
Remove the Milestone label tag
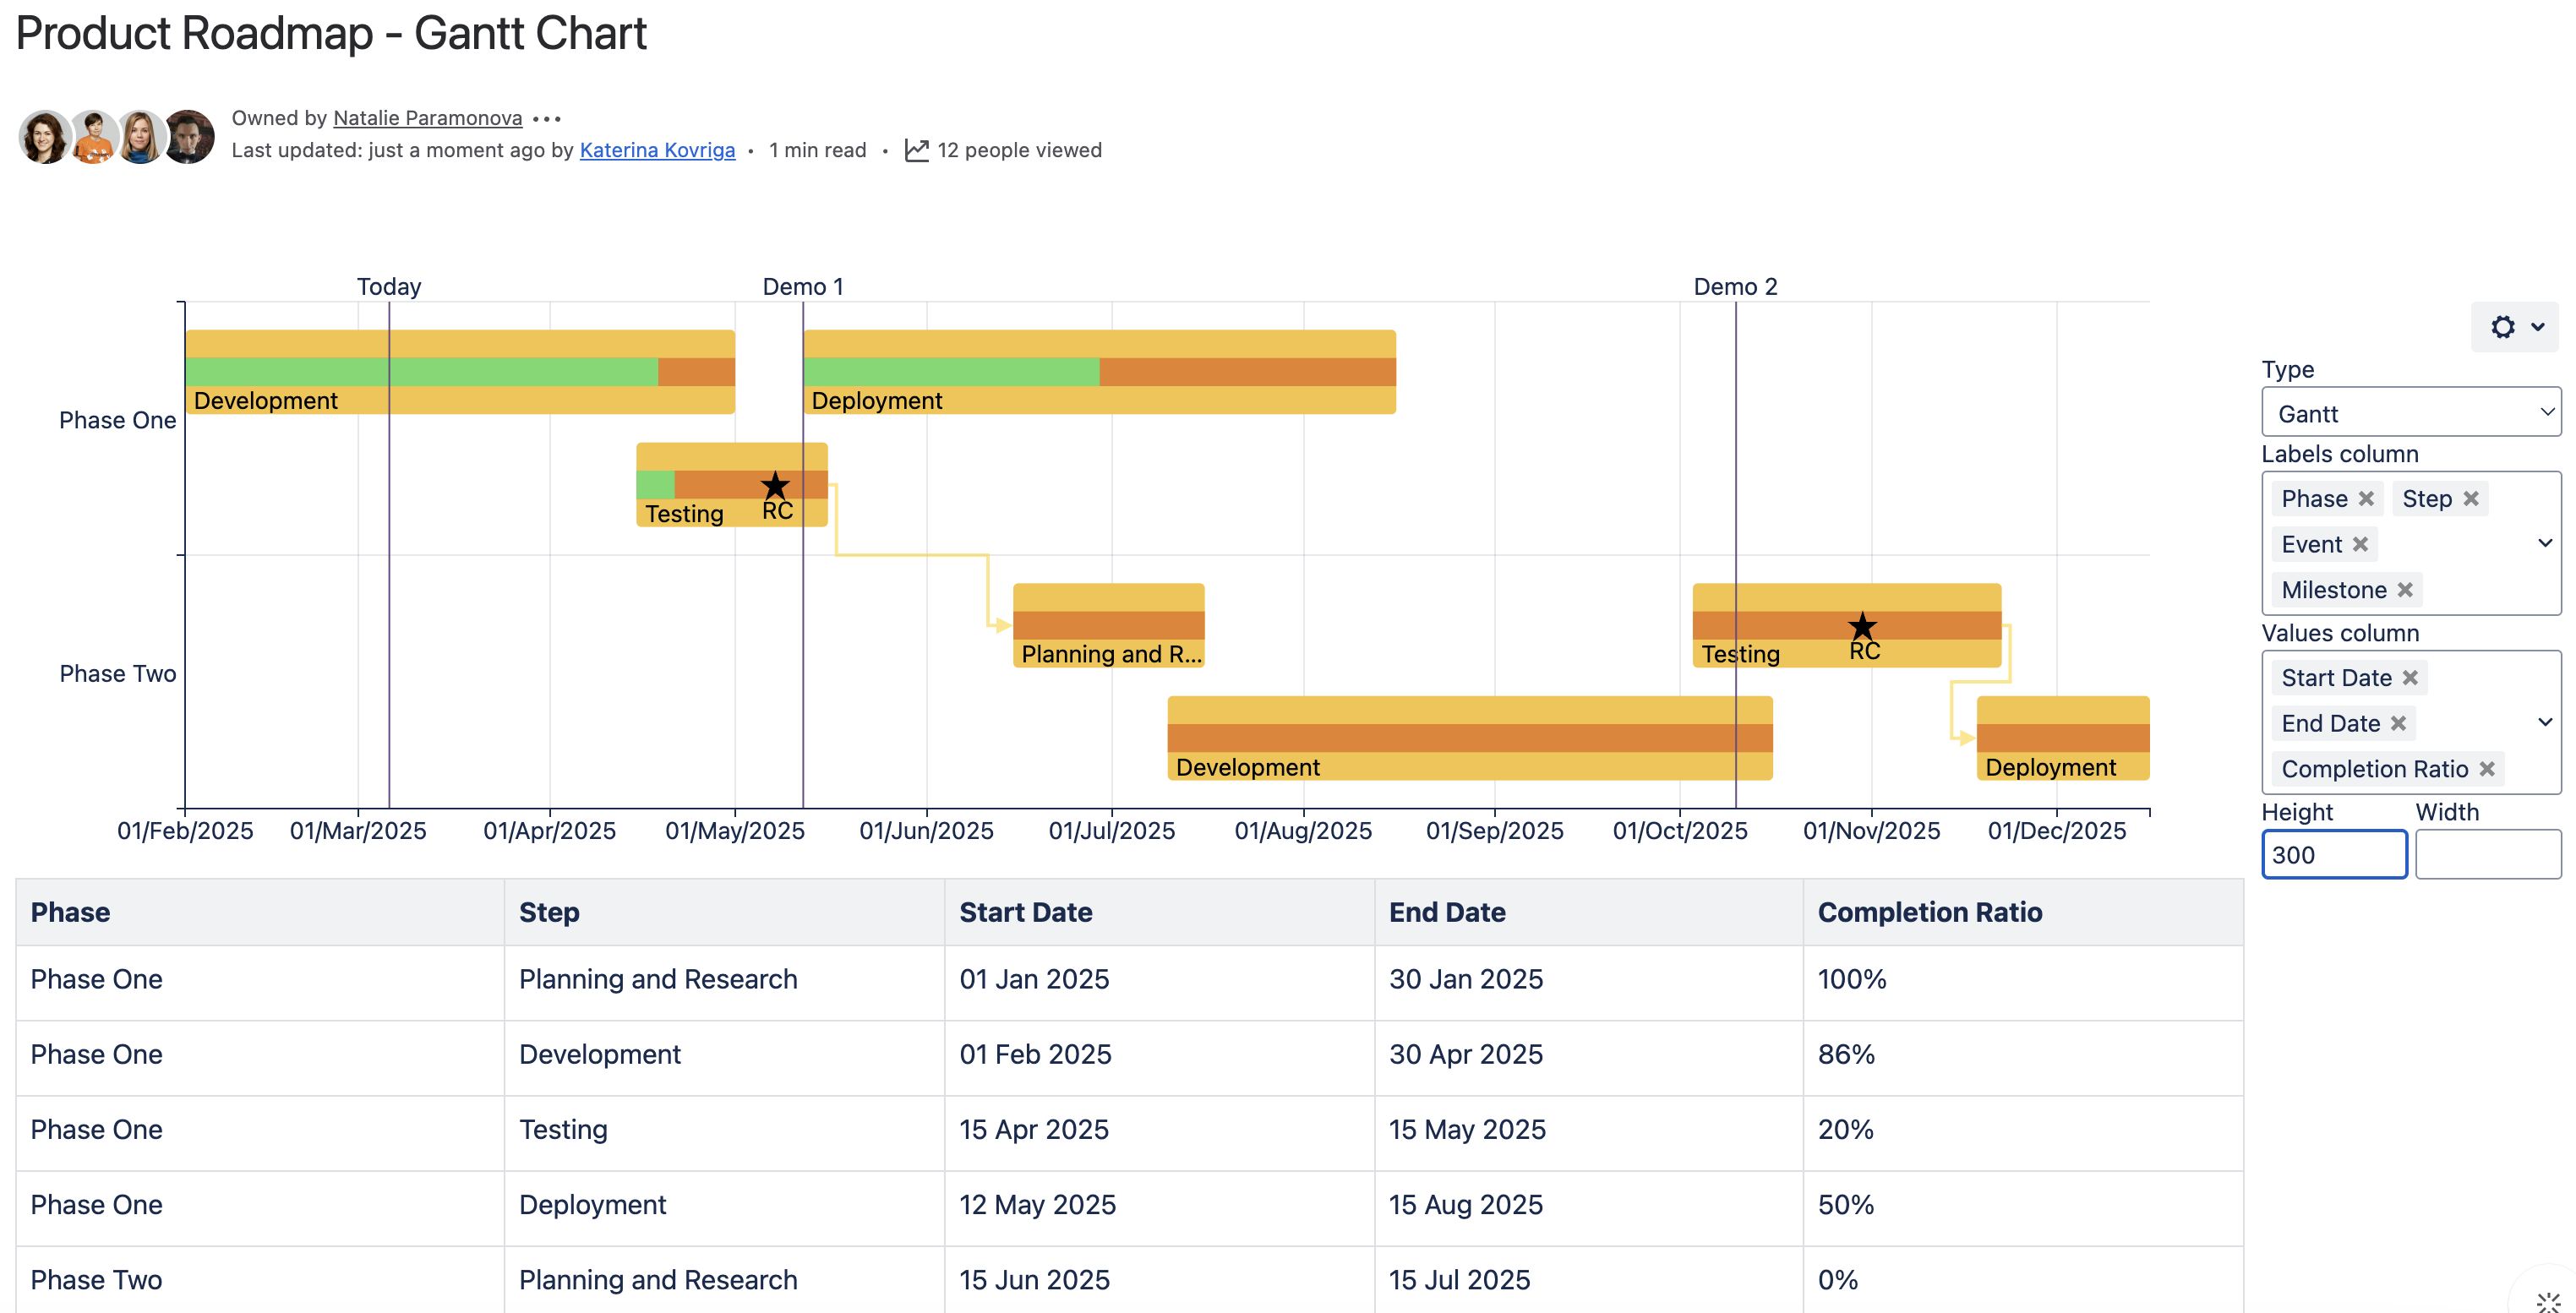tap(2405, 590)
